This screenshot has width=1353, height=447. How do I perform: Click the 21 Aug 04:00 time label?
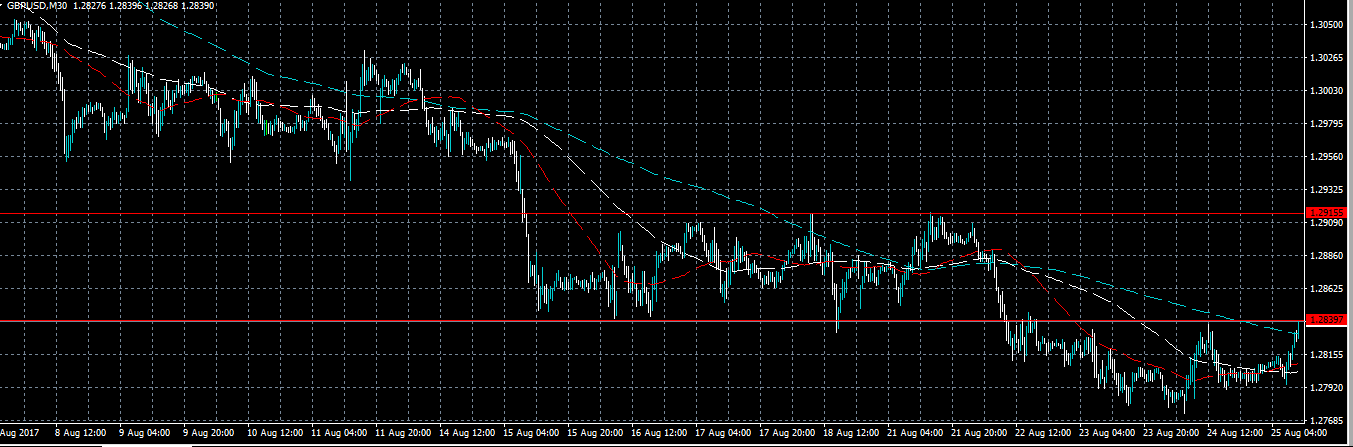pos(914,435)
